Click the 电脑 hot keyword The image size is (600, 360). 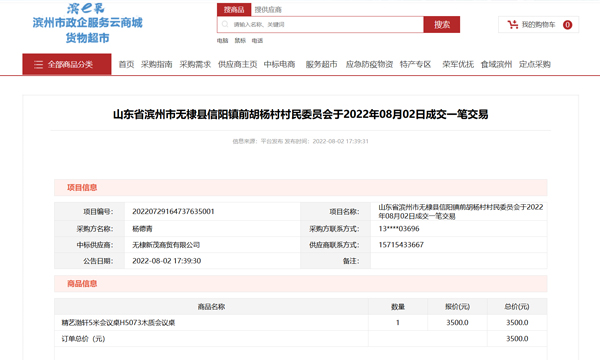(222, 41)
